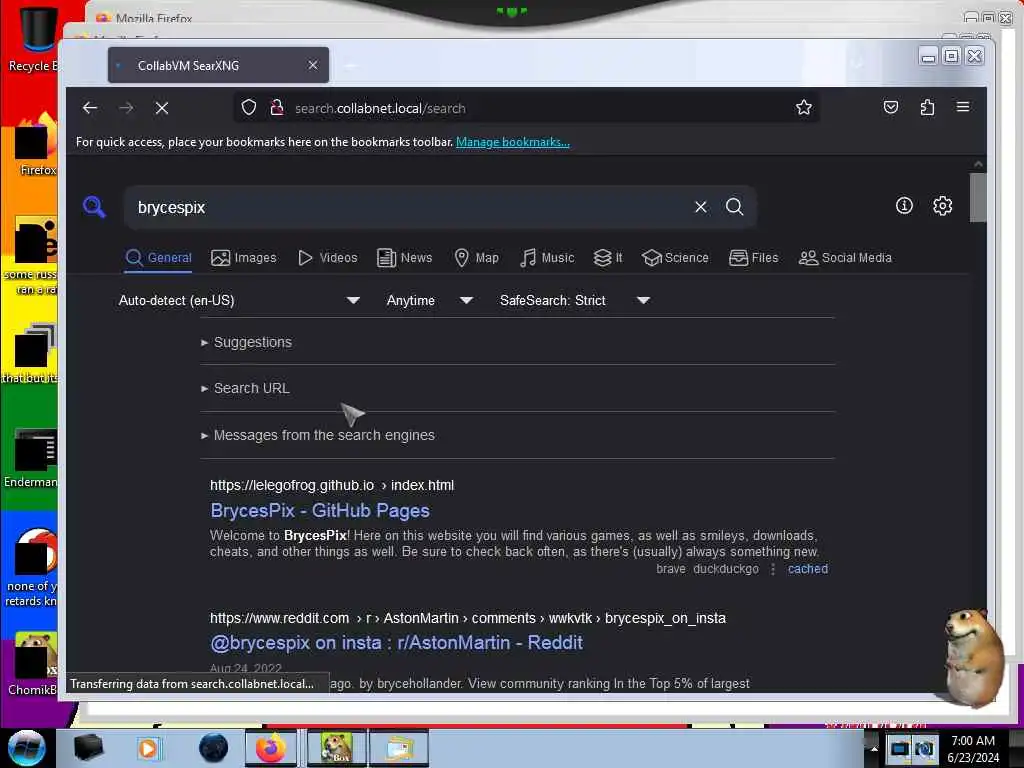Bookmark this page with the star
1024x768 pixels.
point(804,107)
